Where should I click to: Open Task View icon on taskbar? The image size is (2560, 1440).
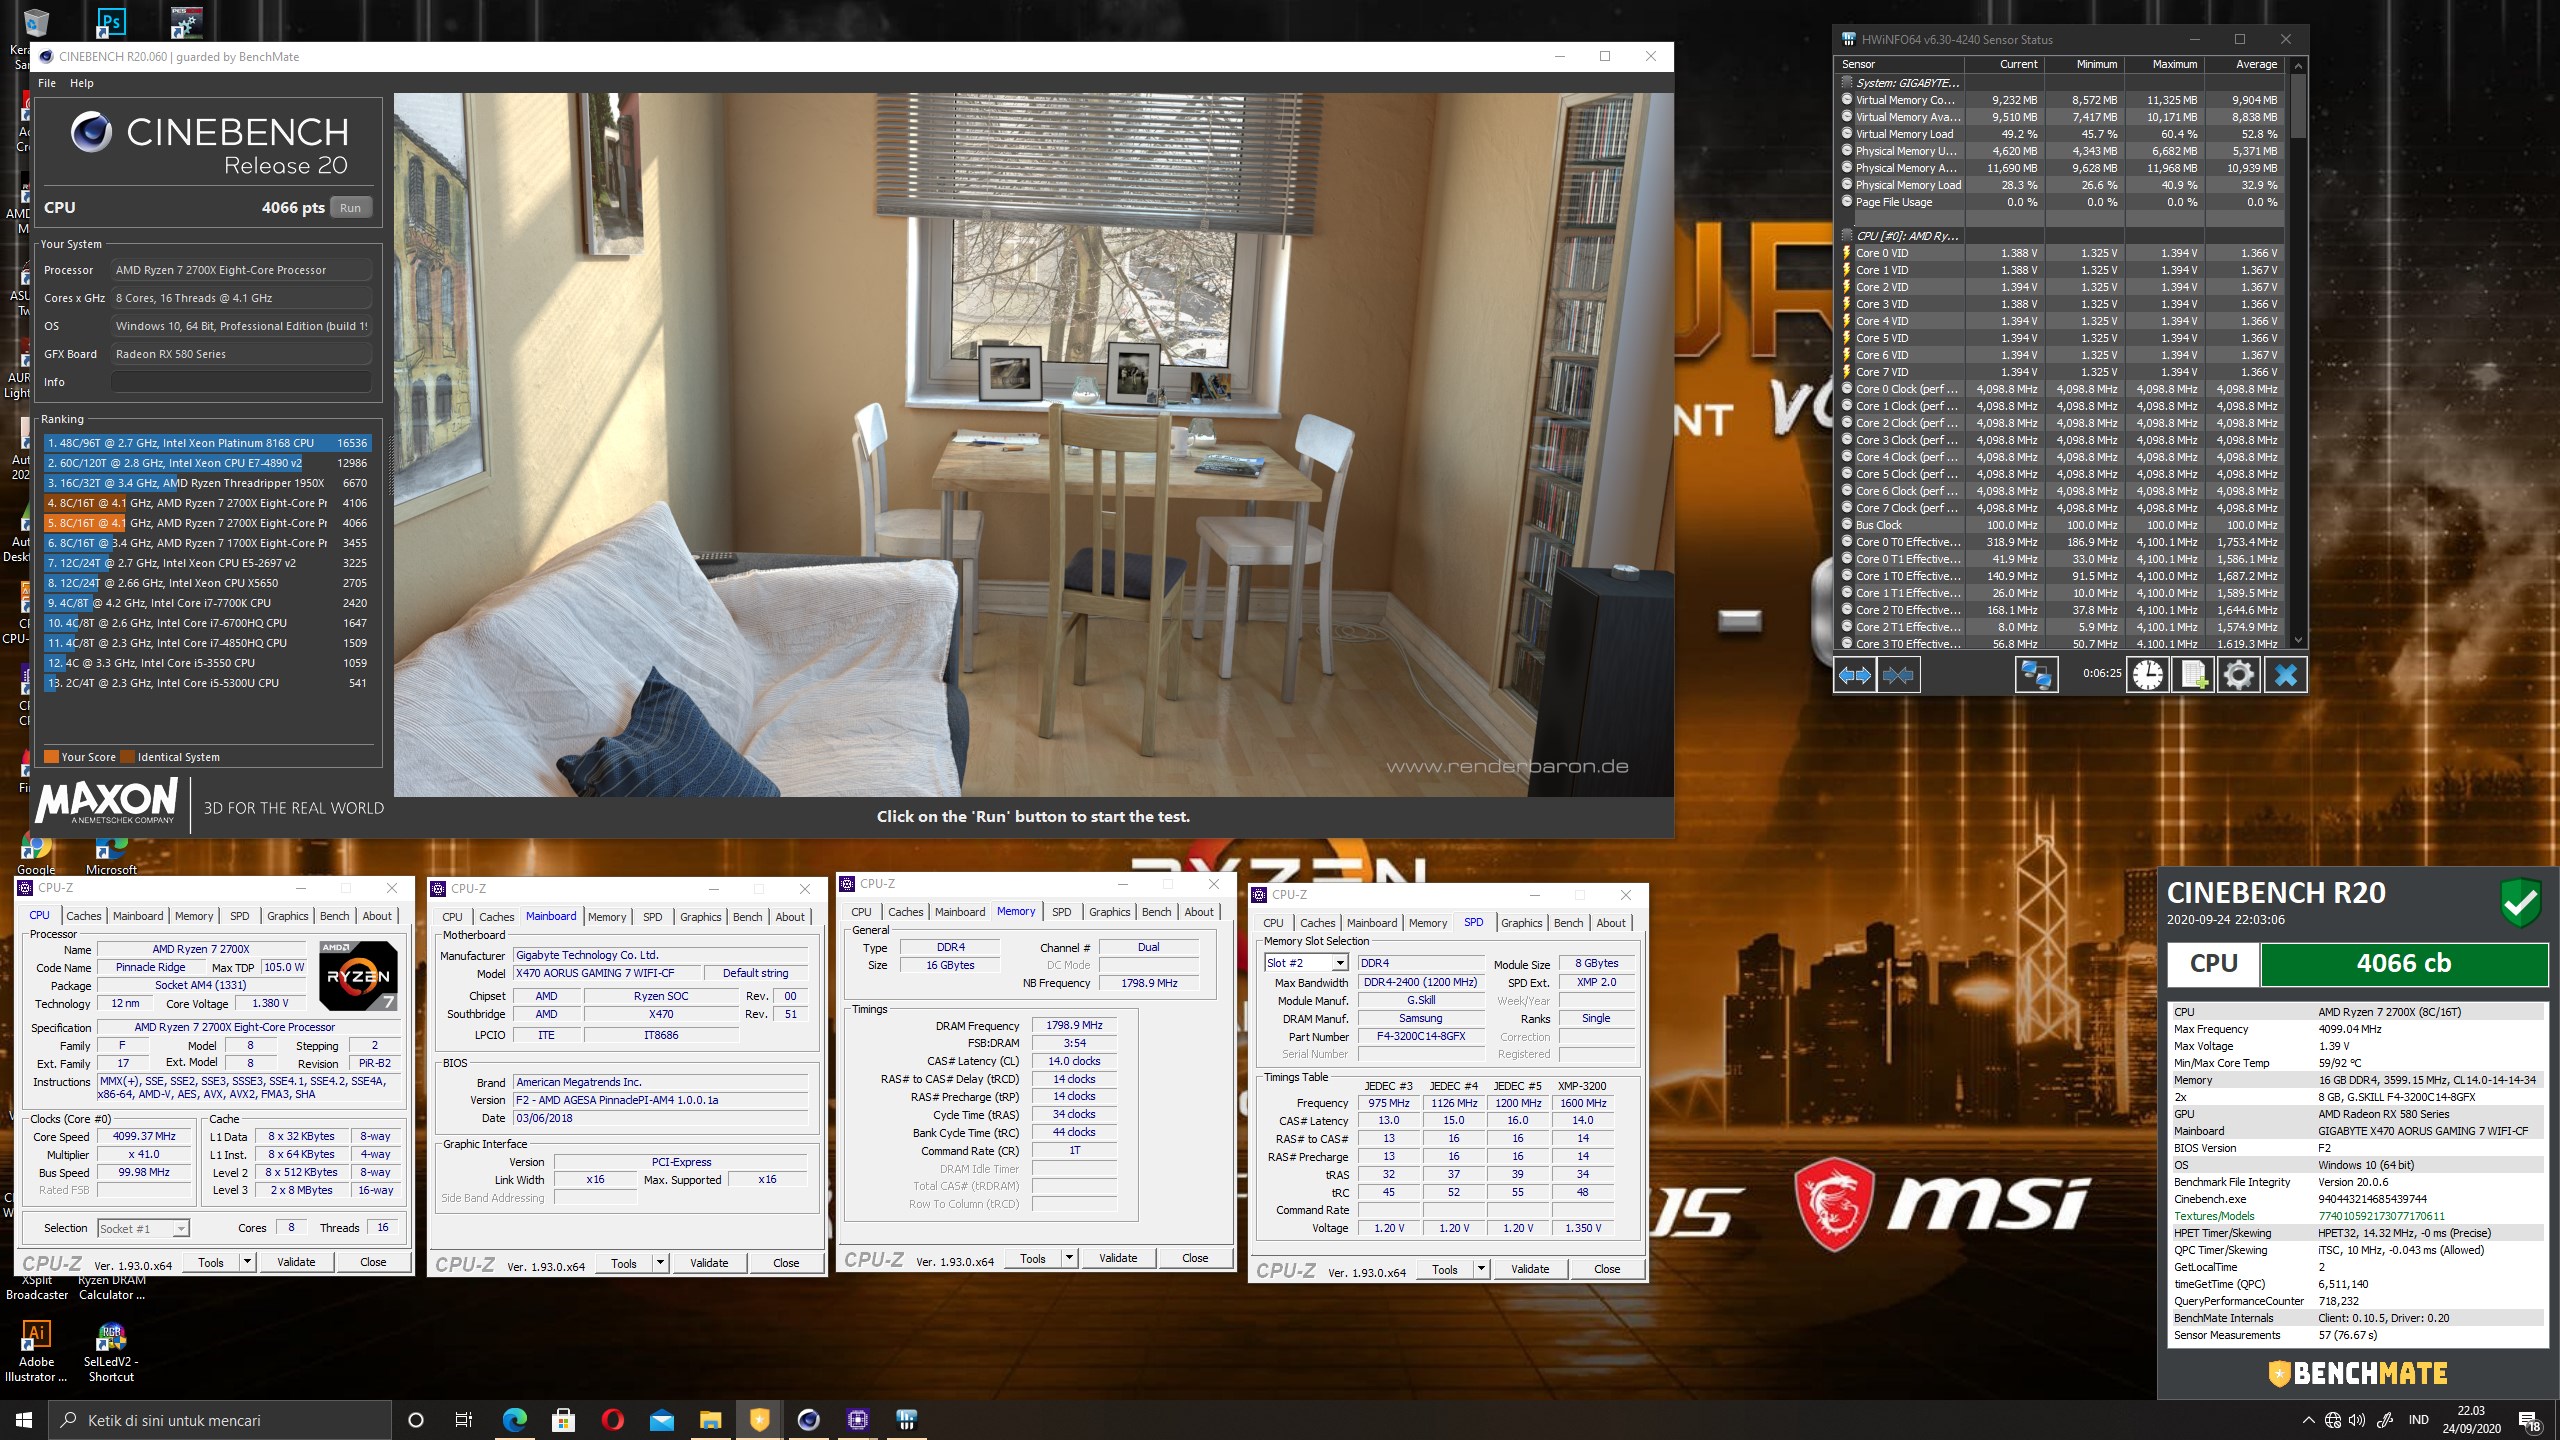pos(464,1419)
